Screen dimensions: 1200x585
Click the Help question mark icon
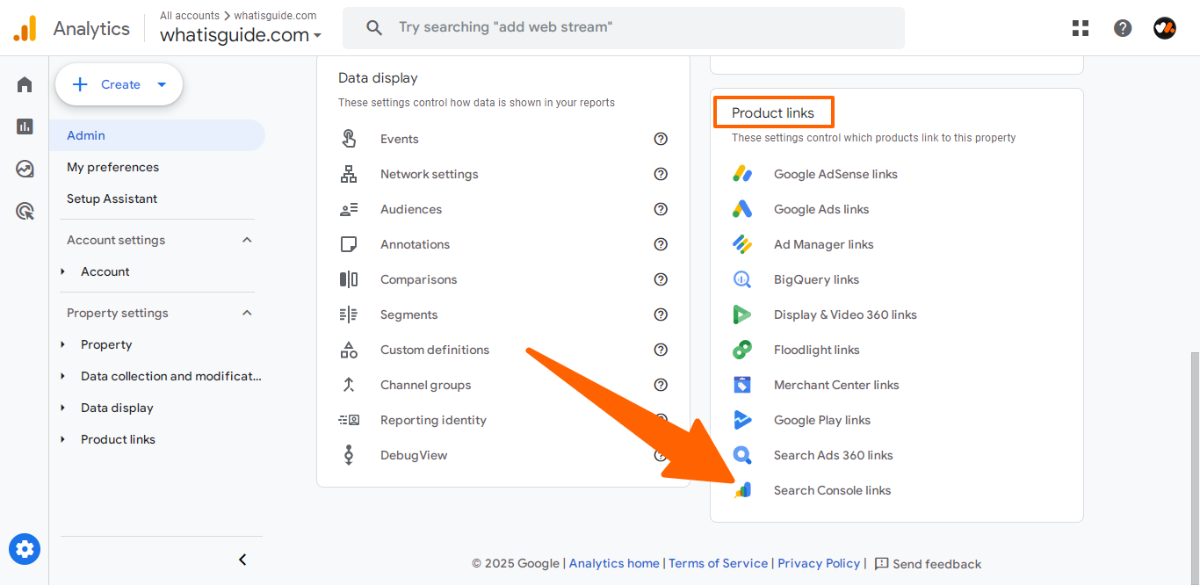pyautogui.click(x=1123, y=28)
